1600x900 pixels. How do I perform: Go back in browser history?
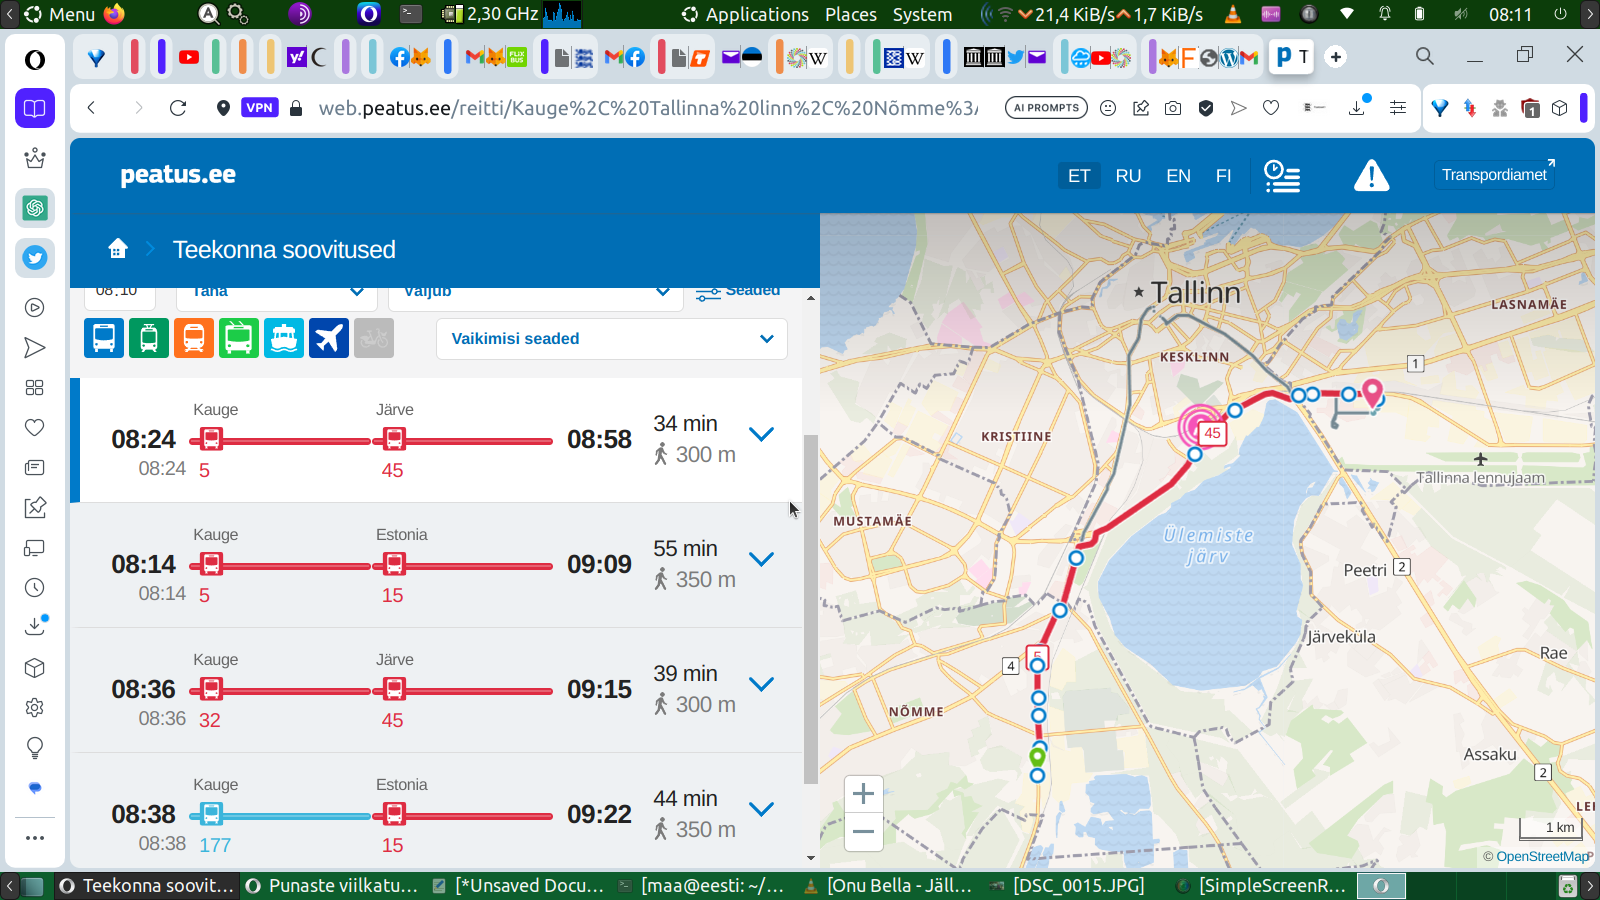coord(92,108)
